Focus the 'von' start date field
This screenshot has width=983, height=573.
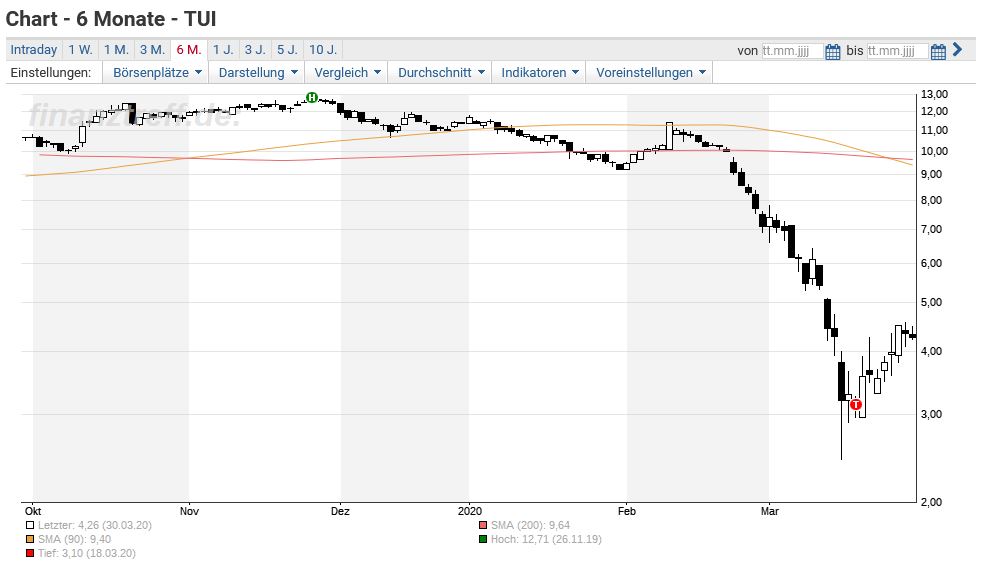[x=792, y=51]
